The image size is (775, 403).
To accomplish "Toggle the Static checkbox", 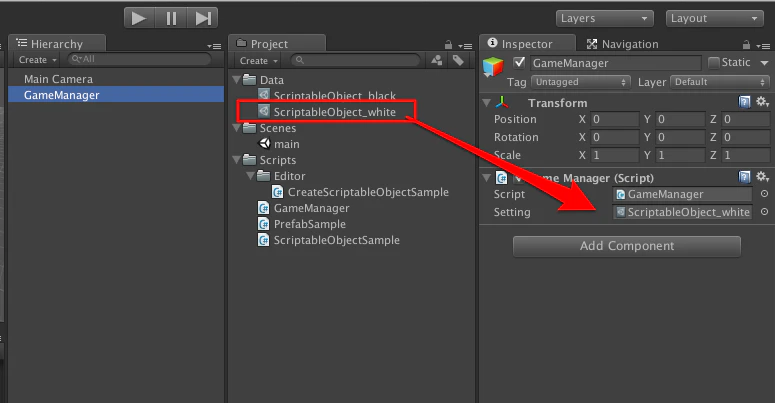I will (713, 62).
